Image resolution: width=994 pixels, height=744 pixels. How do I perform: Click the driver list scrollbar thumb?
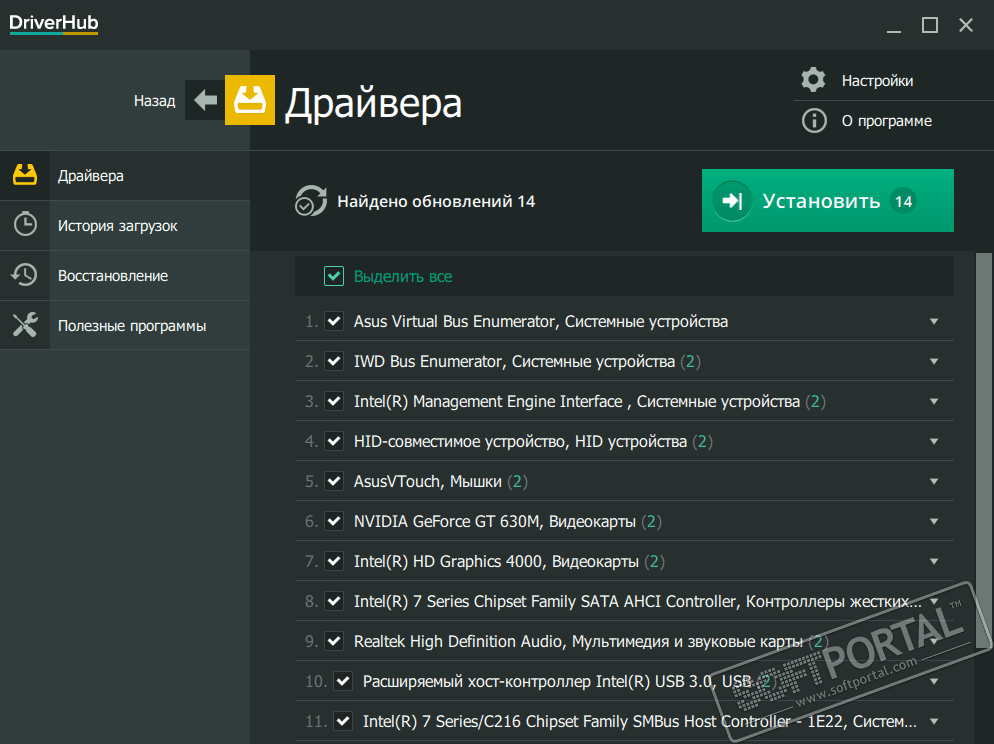pyautogui.click(x=983, y=450)
